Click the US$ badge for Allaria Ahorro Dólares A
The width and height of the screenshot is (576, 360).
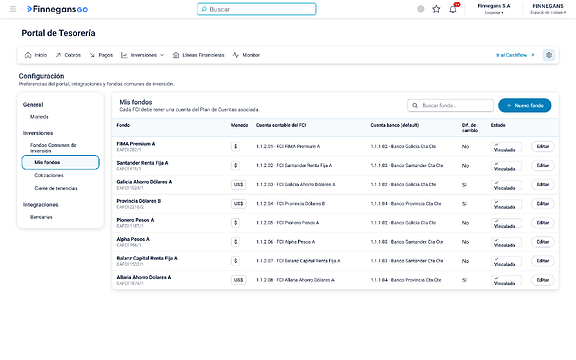tap(238, 280)
